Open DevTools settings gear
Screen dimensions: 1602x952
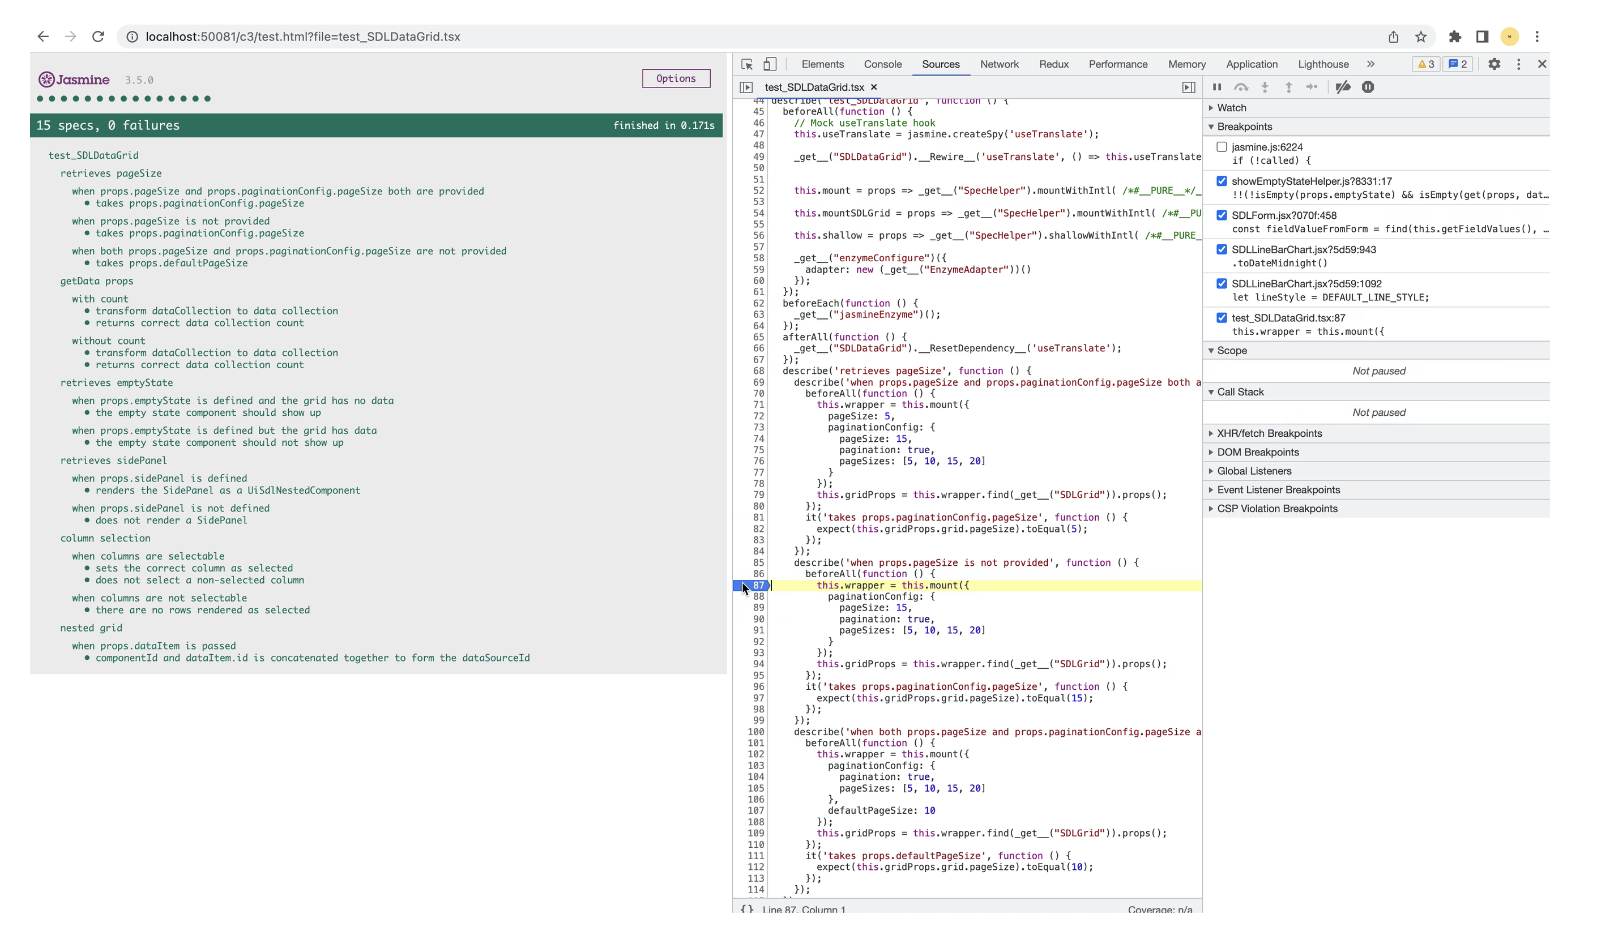(1494, 64)
